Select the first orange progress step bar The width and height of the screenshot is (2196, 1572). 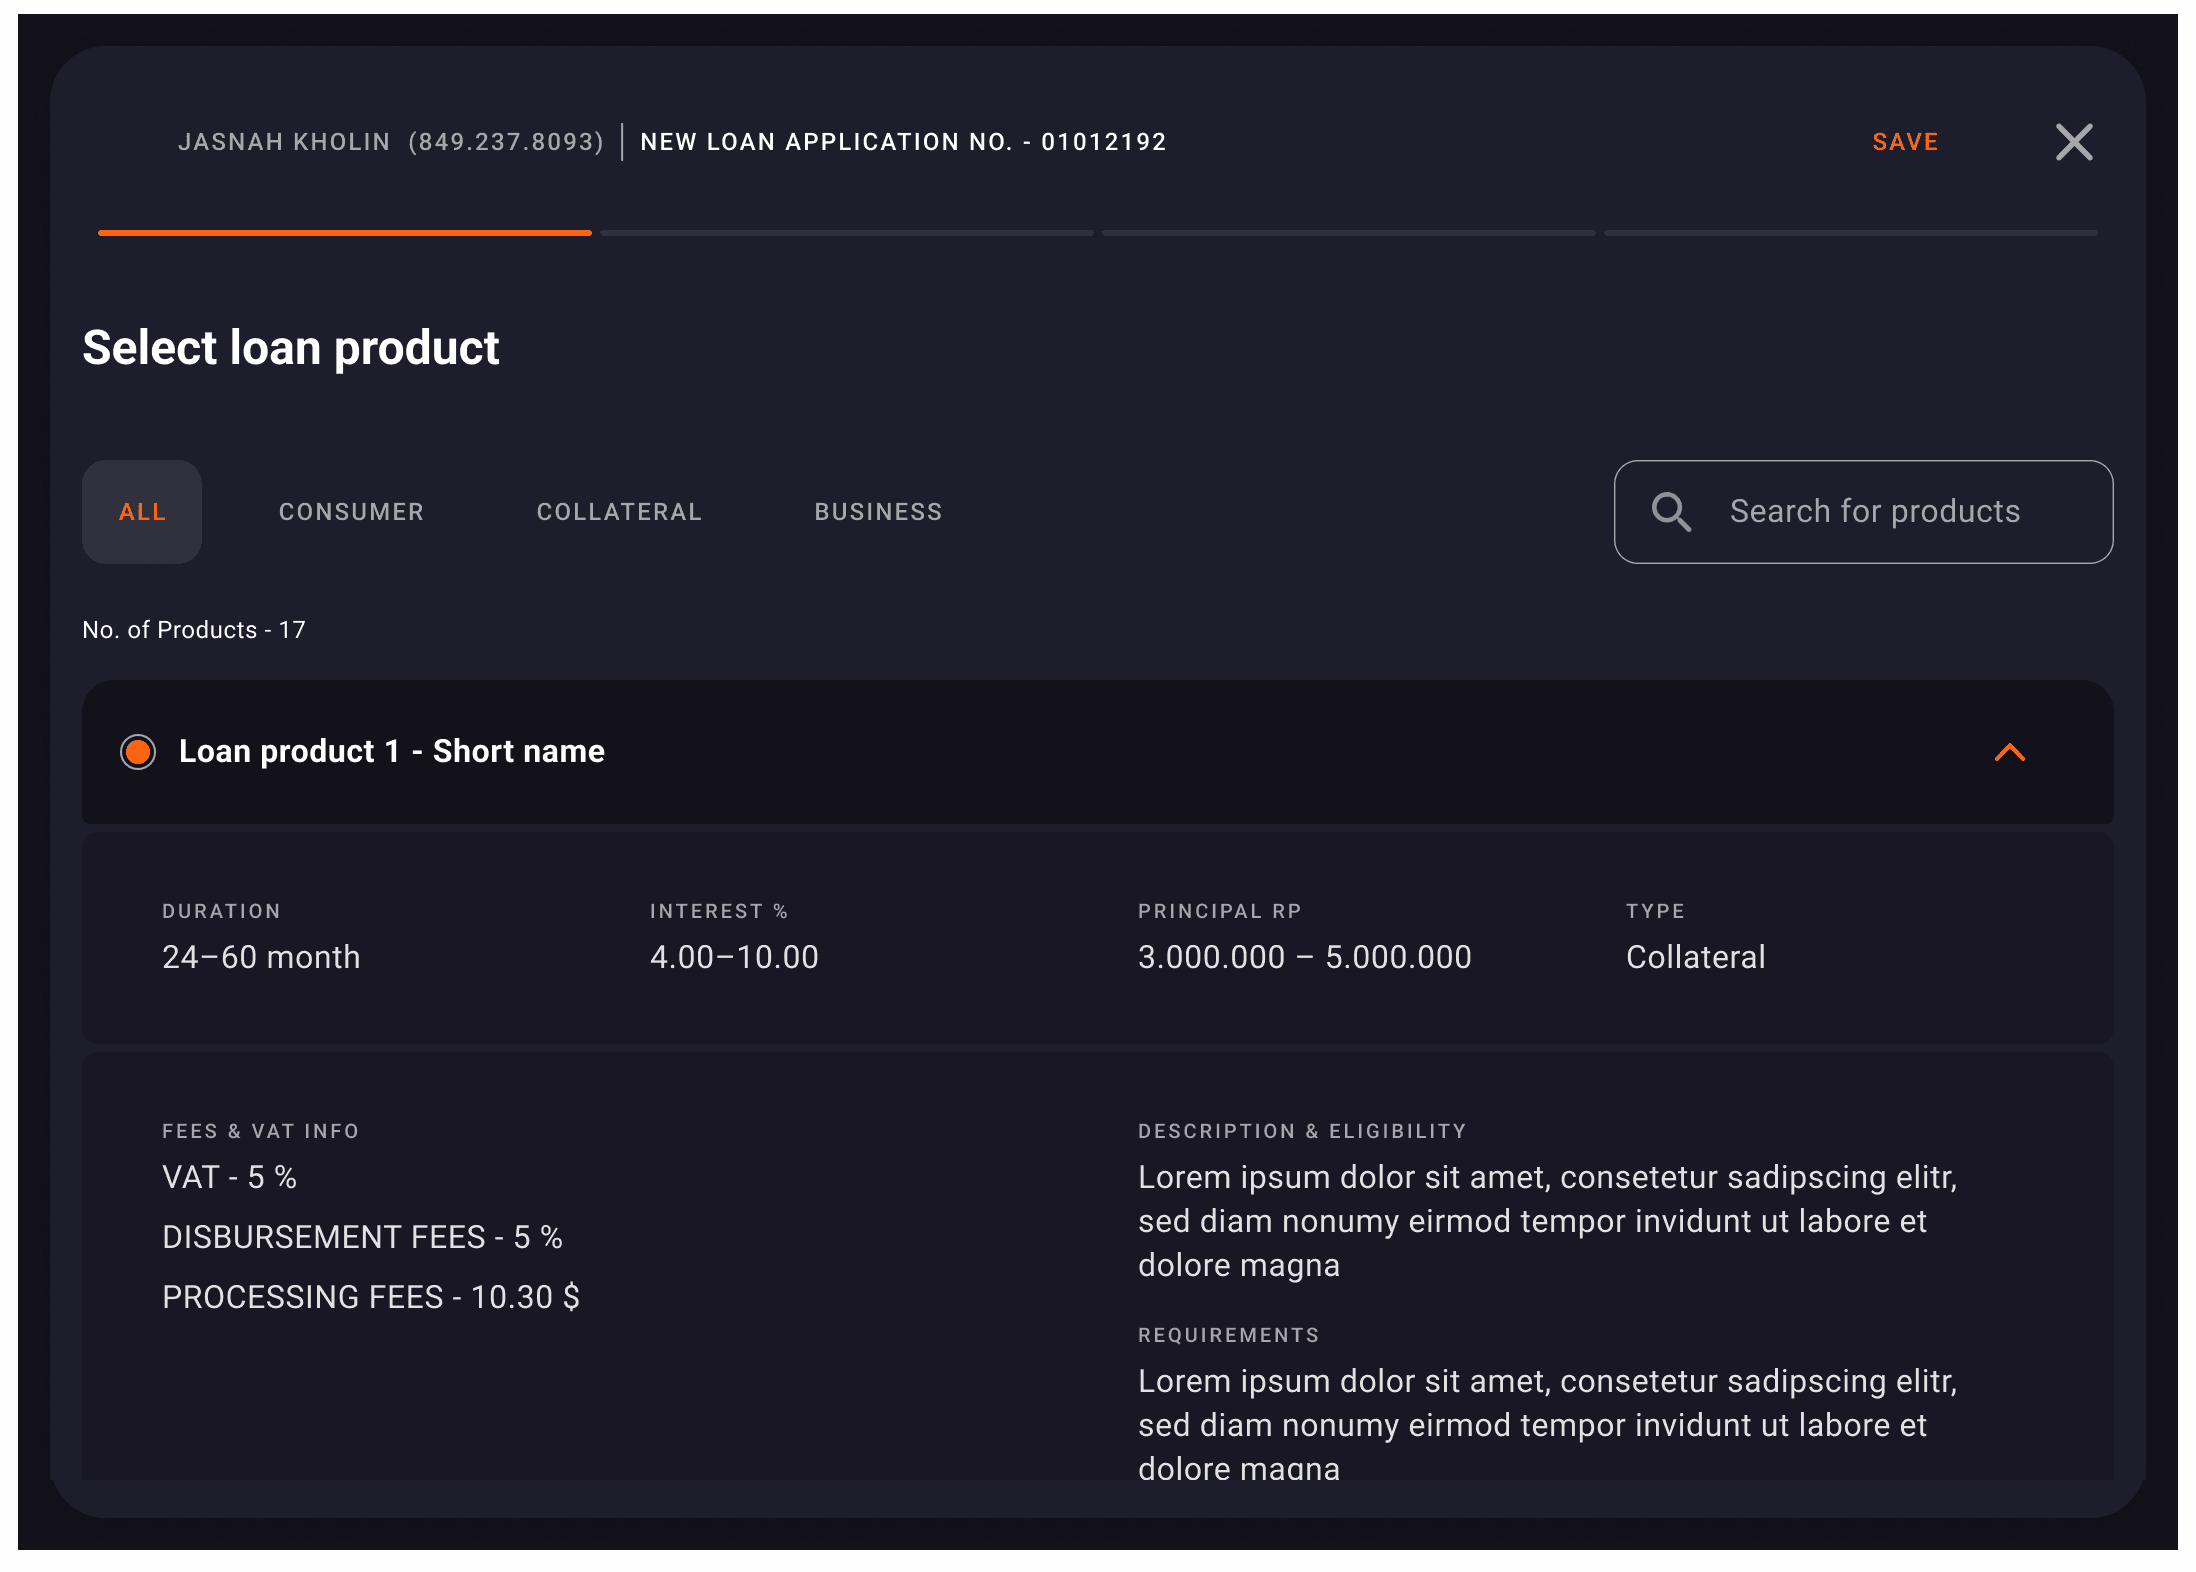[345, 233]
